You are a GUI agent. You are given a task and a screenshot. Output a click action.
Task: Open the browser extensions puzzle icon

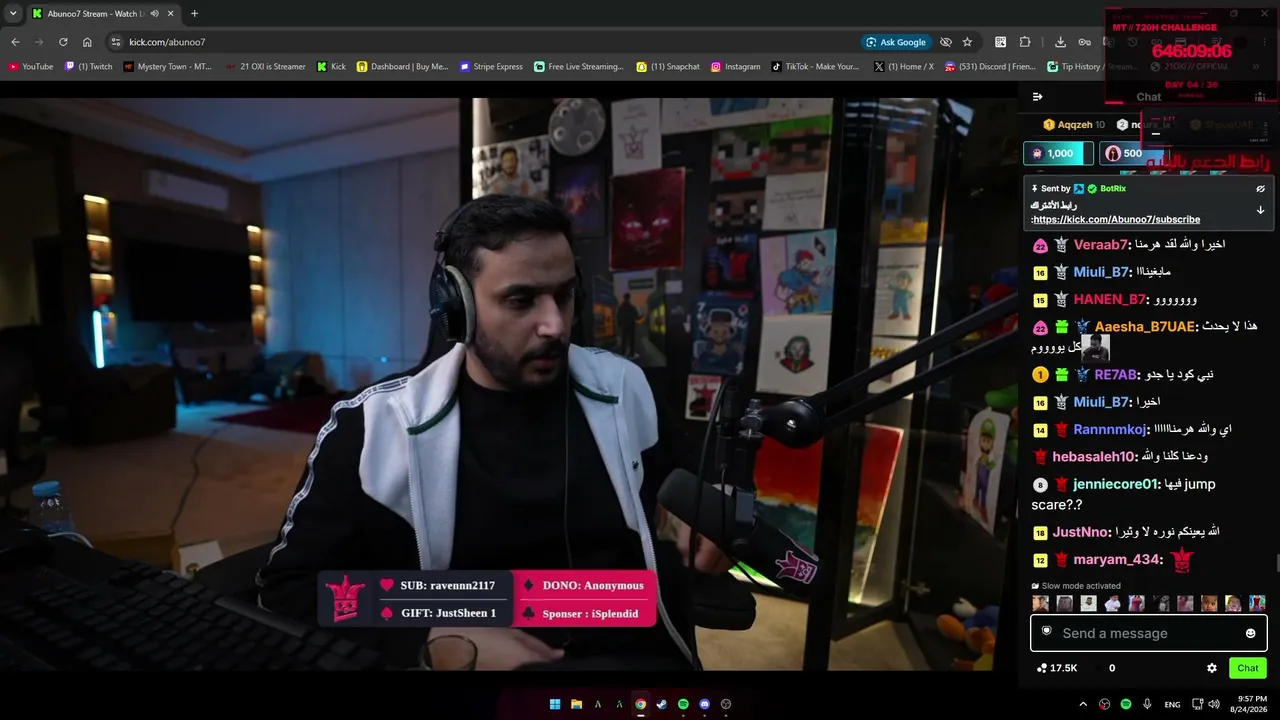pos(1025,42)
